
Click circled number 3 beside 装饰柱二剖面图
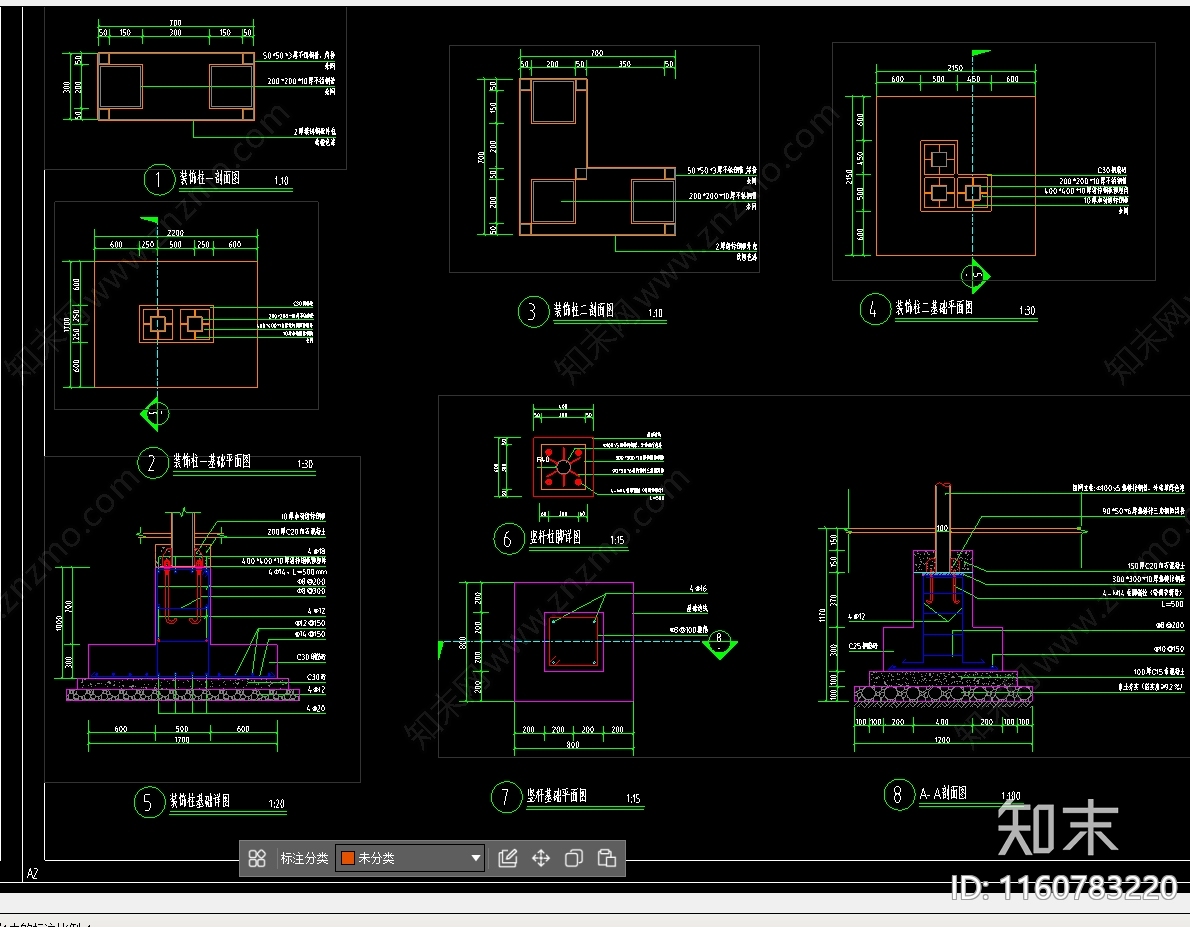[x=532, y=312]
